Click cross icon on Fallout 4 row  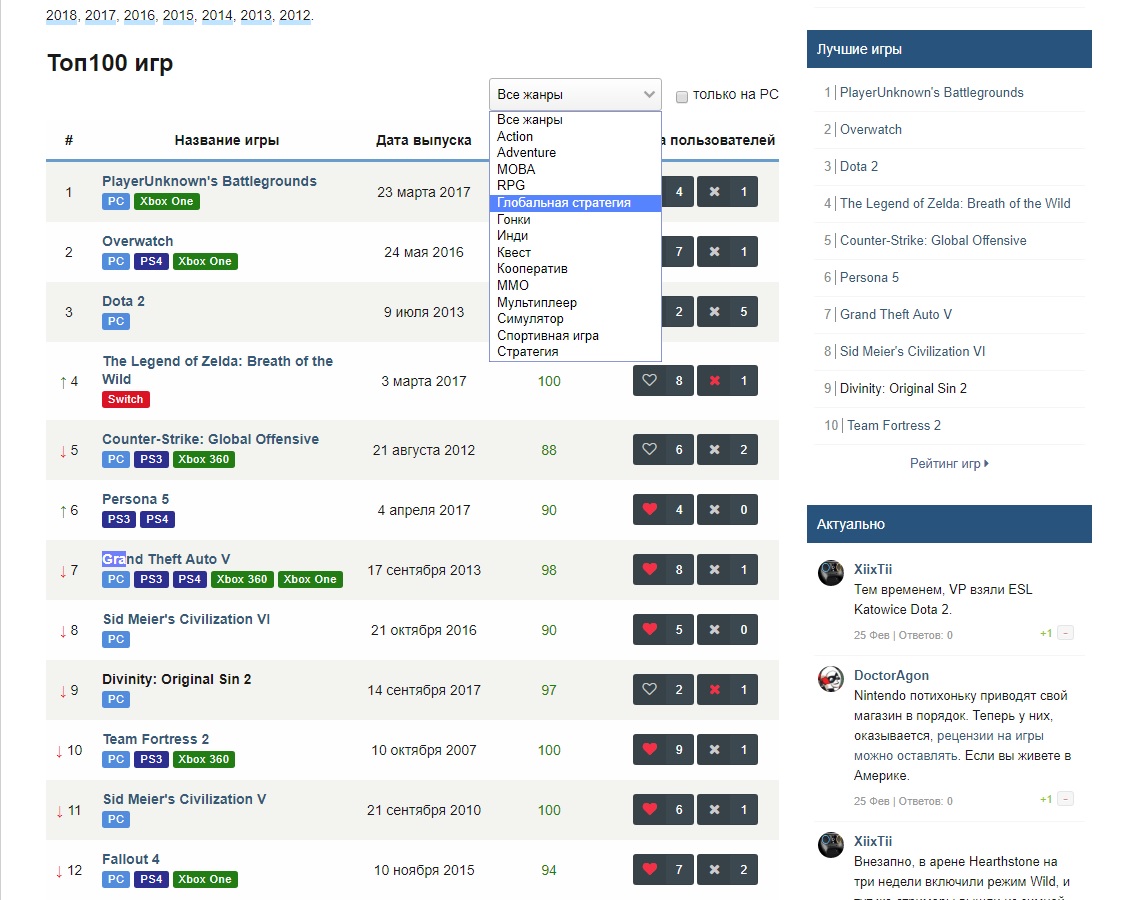tap(714, 870)
